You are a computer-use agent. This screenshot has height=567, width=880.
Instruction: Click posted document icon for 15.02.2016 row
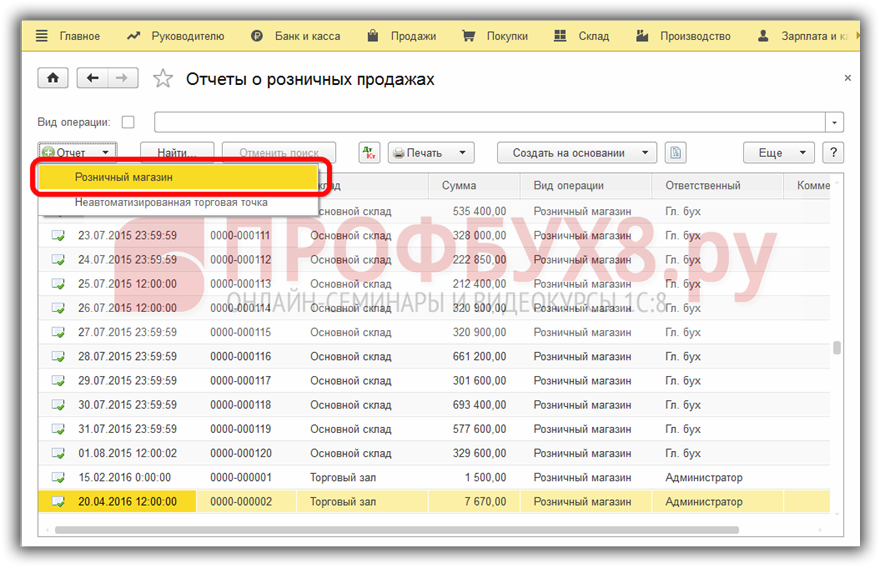[x=58, y=477]
